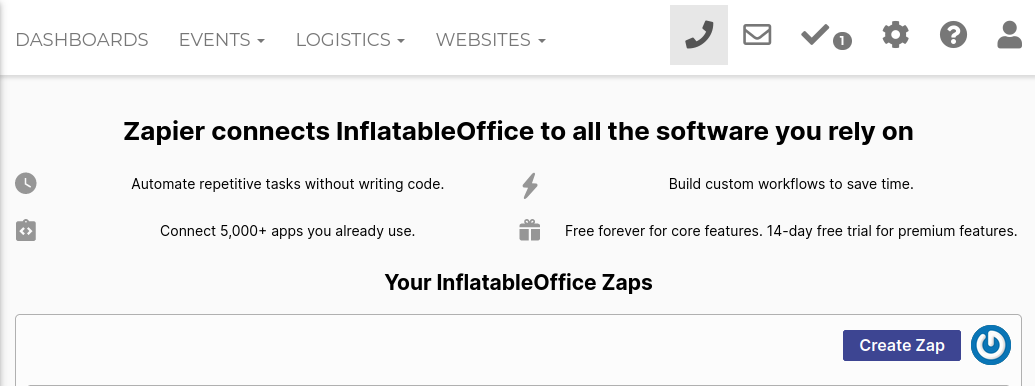The height and width of the screenshot is (386, 1035).
Task: Click the lightning bolt workflows icon
Action: point(529,185)
